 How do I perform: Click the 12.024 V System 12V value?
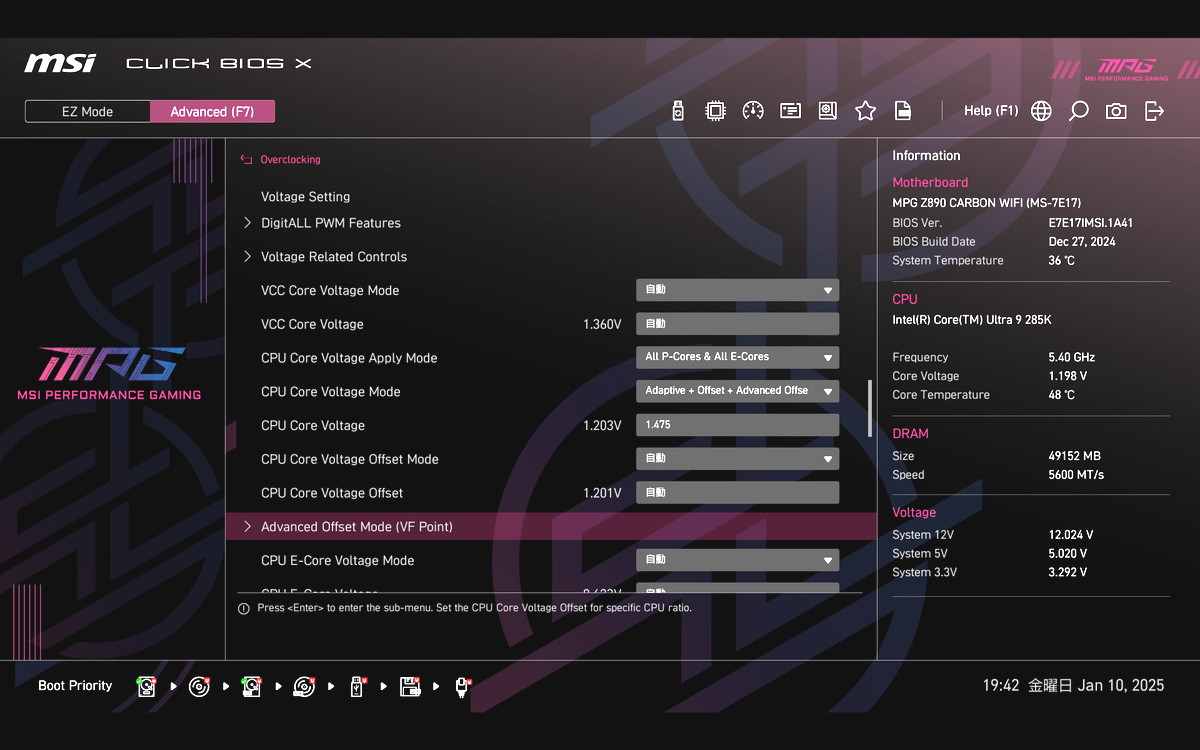pyautogui.click(x=1070, y=535)
